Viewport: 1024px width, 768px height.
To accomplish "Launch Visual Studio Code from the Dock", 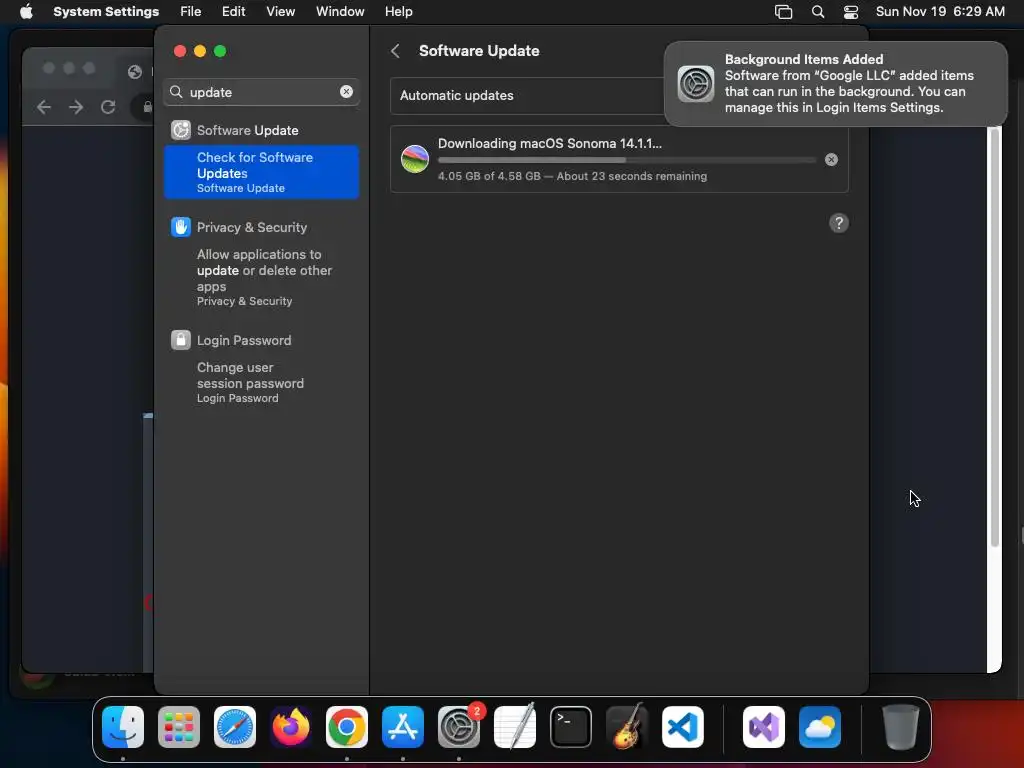I will point(683,727).
